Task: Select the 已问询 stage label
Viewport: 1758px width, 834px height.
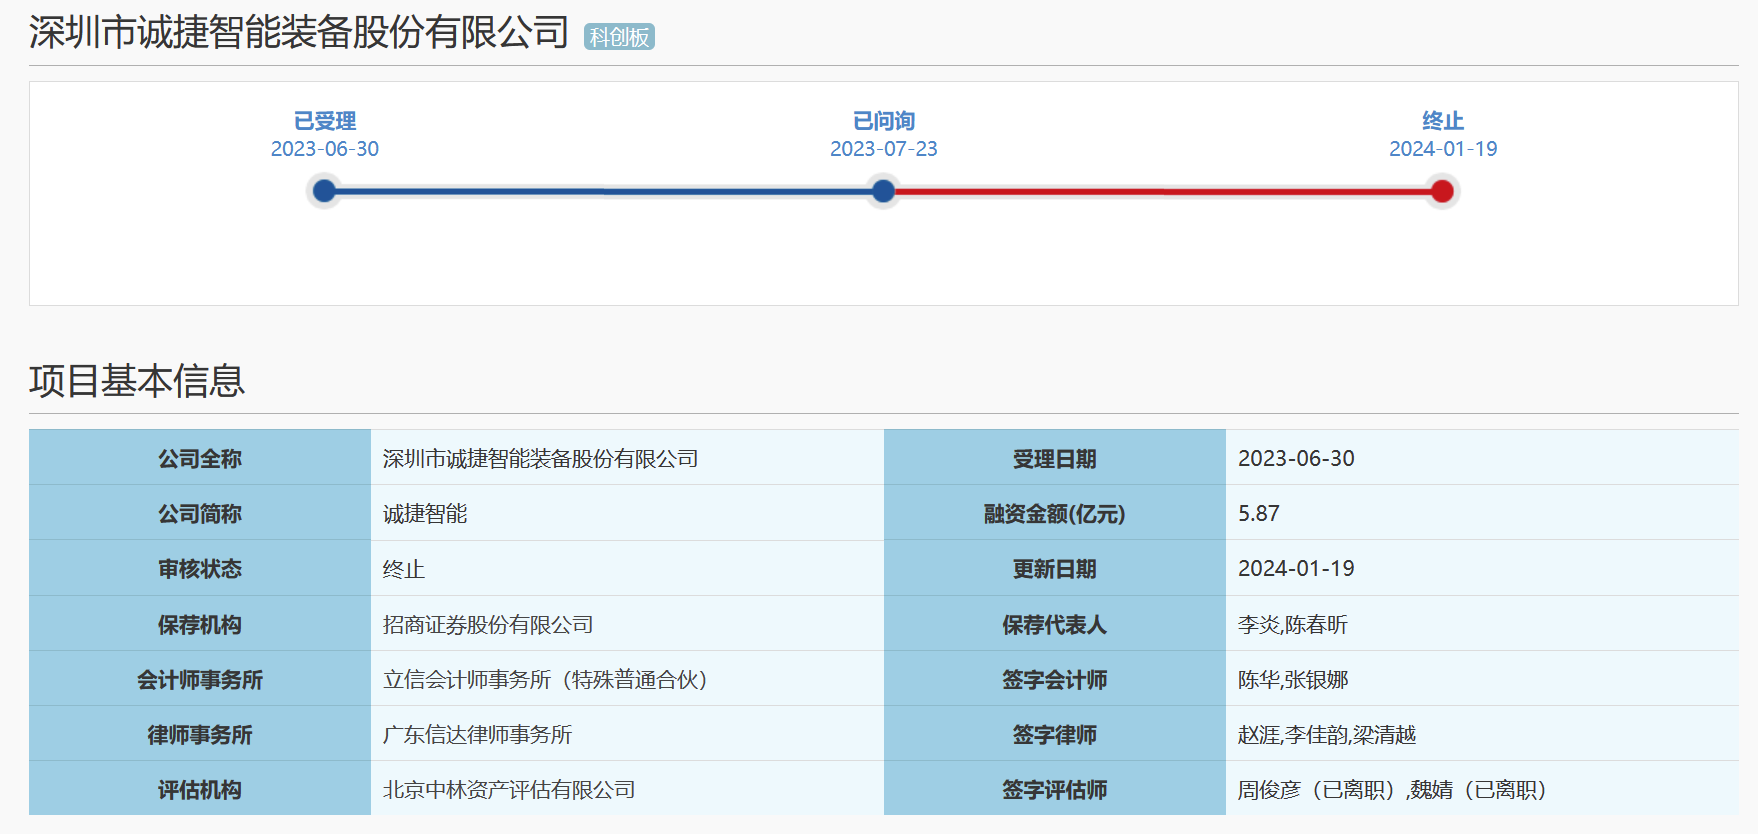Action: 883,121
